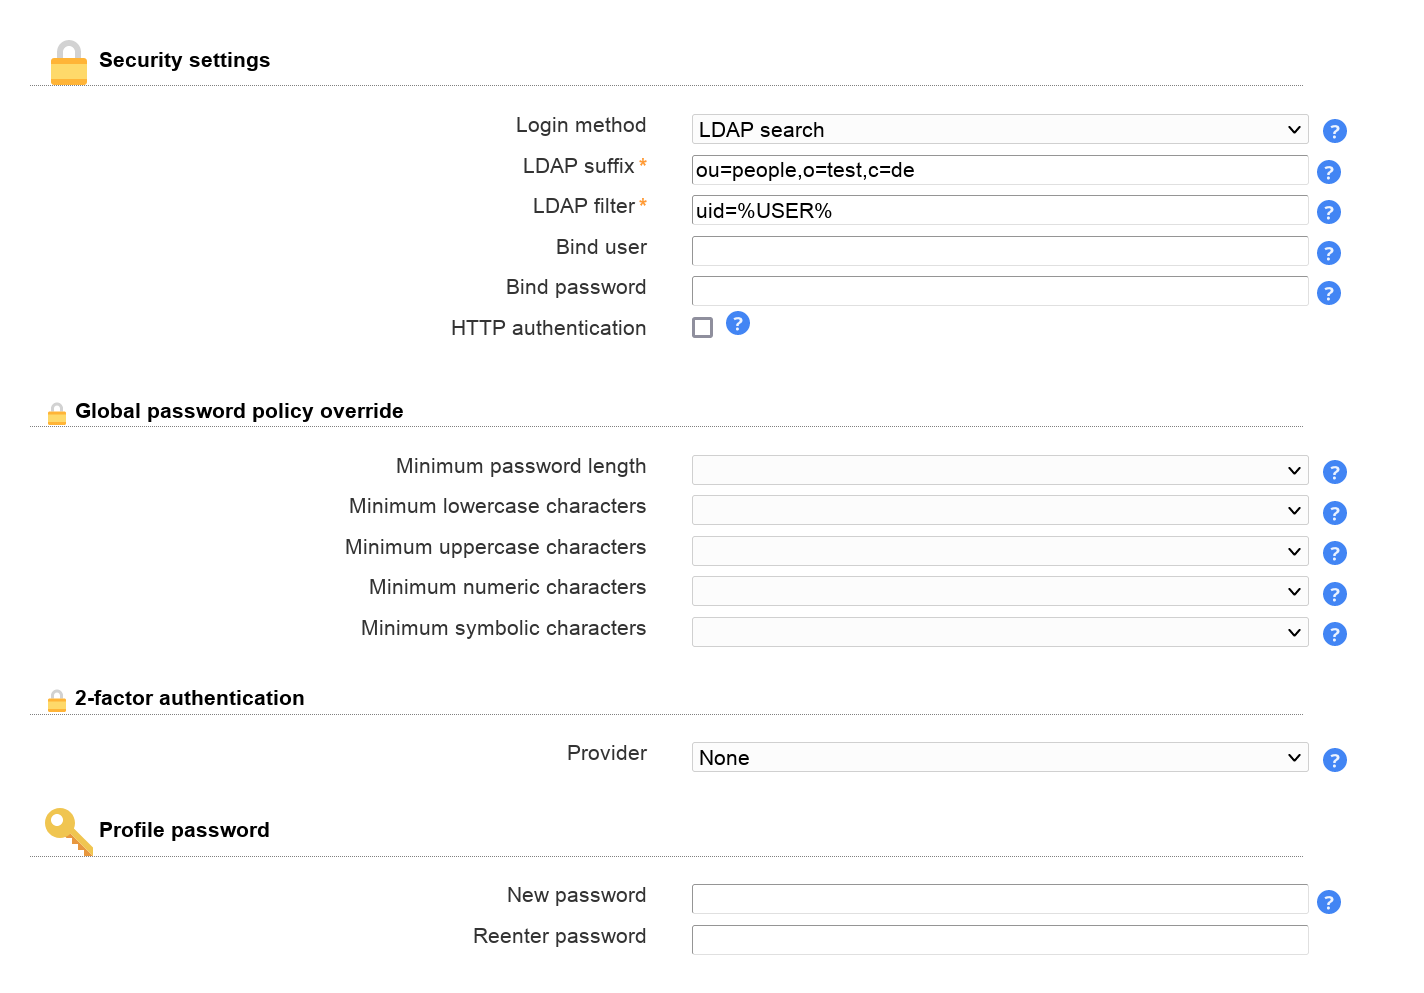
Task: Show help for LDAP filter
Action: click(1328, 212)
